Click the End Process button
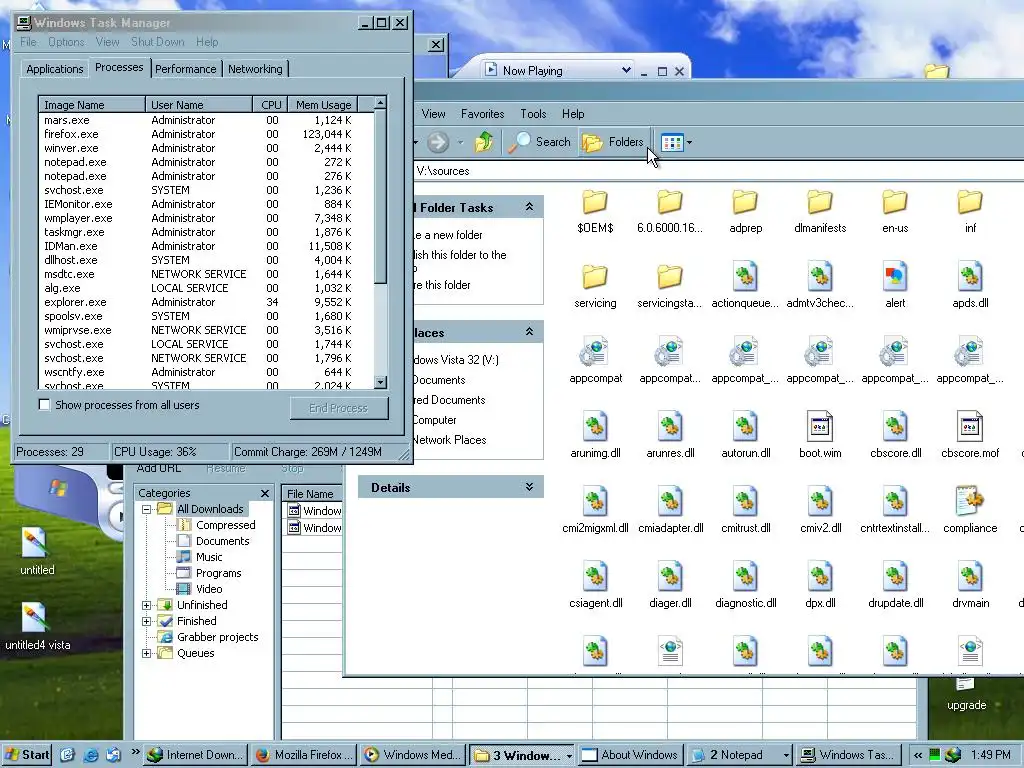The width and height of the screenshot is (1024, 768). (339, 408)
